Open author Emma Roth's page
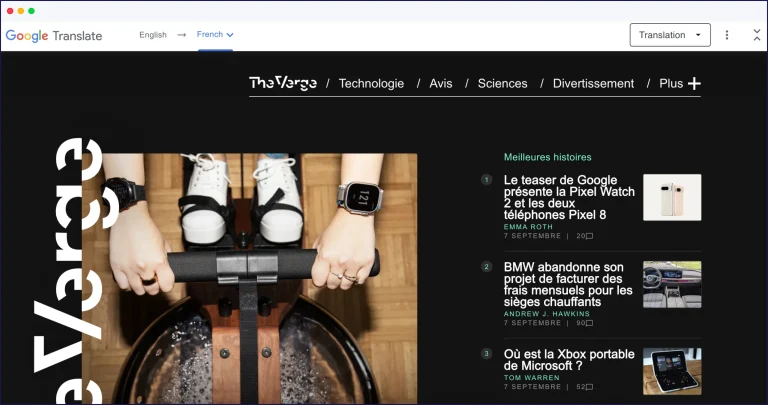768x405 pixels. click(x=528, y=227)
